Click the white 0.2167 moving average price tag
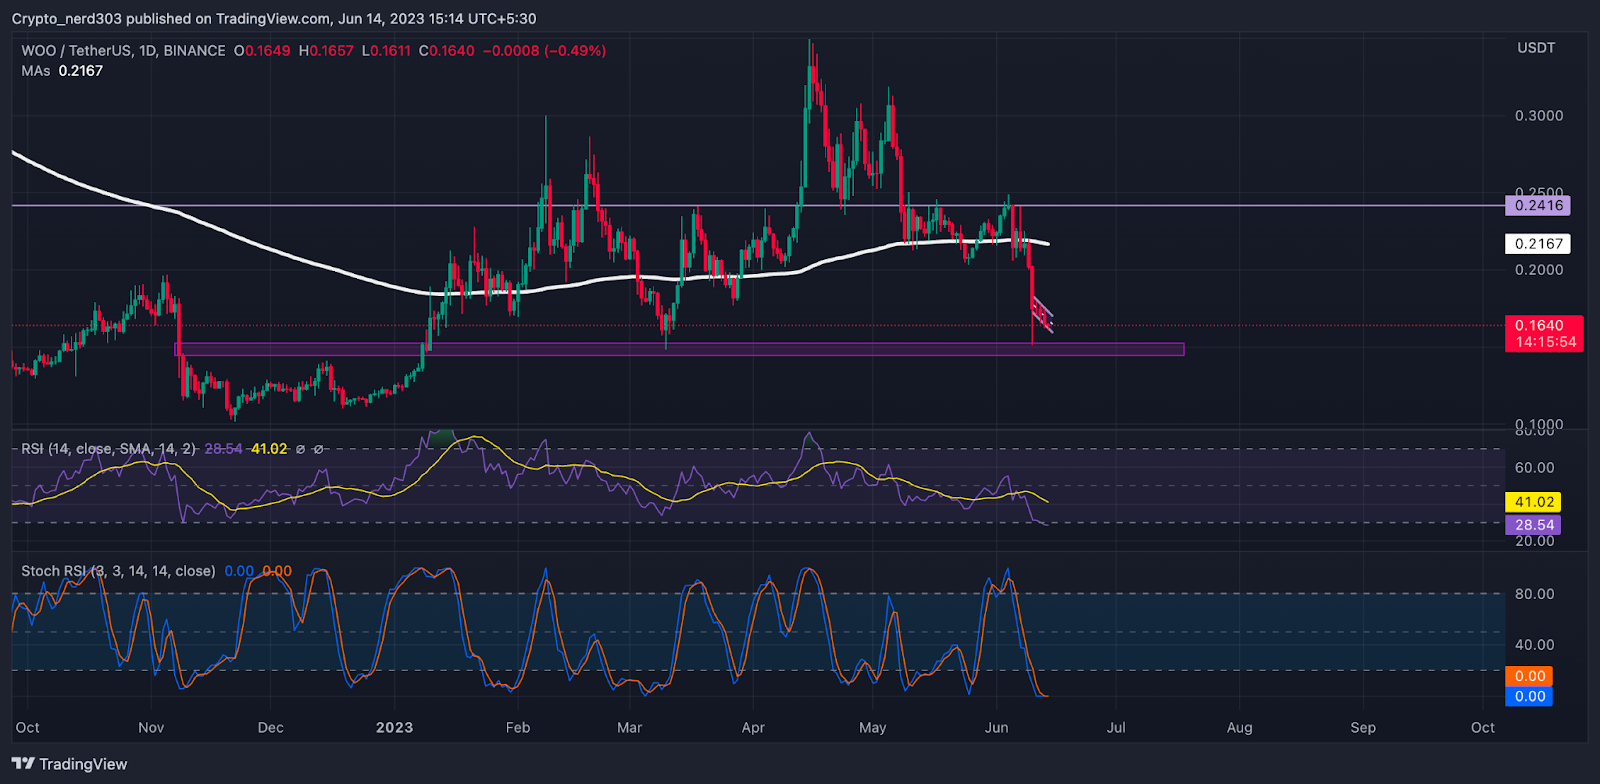 1538,244
